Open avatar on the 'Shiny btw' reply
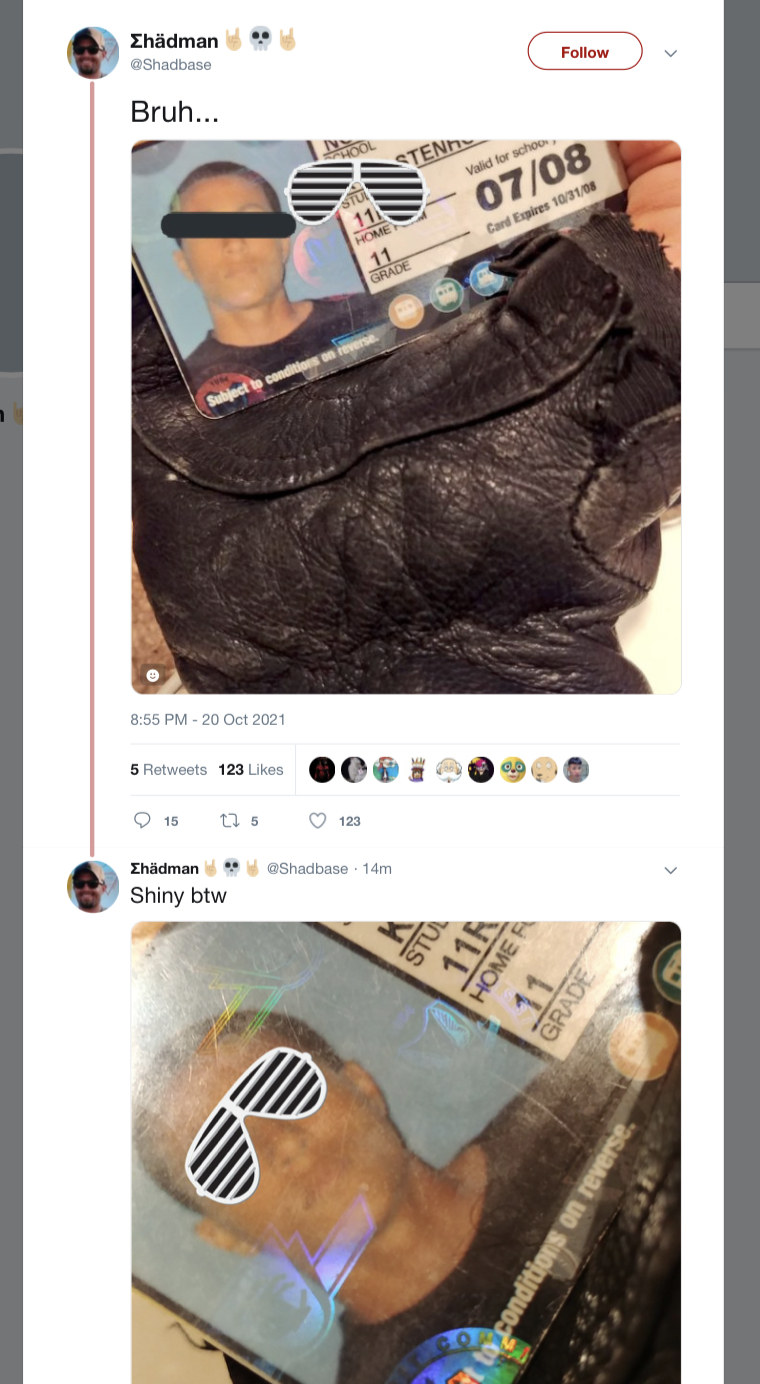The height and width of the screenshot is (1384, 760). pos(93,886)
